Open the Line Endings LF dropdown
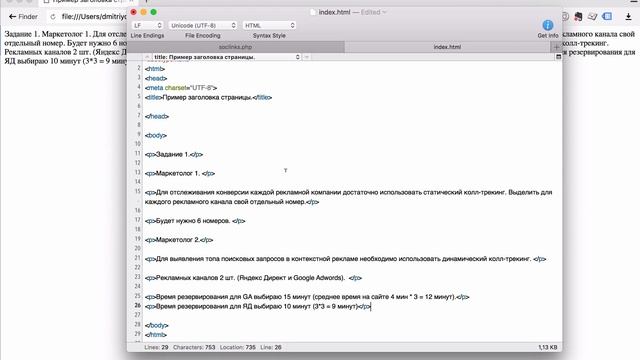This screenshot has width=640, height=360. pyautogui.click(x=147, y=25)
